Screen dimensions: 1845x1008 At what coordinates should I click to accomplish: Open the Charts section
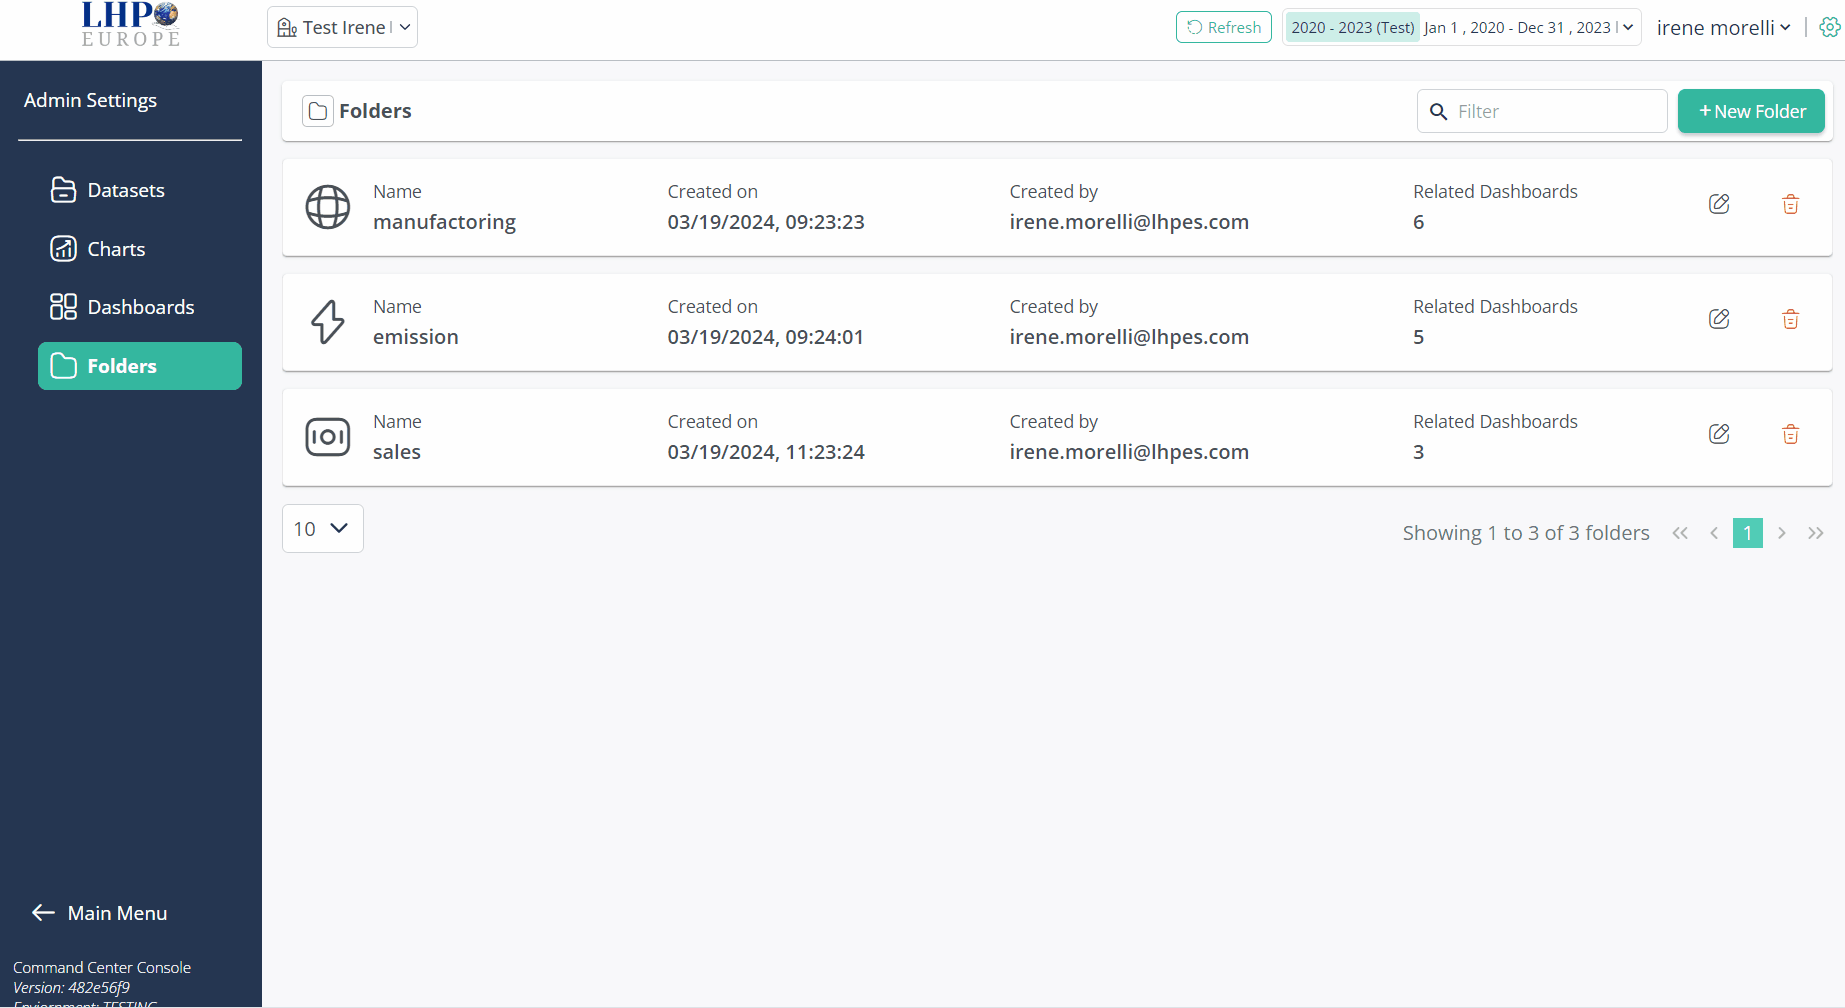click(x=140, y=249)
